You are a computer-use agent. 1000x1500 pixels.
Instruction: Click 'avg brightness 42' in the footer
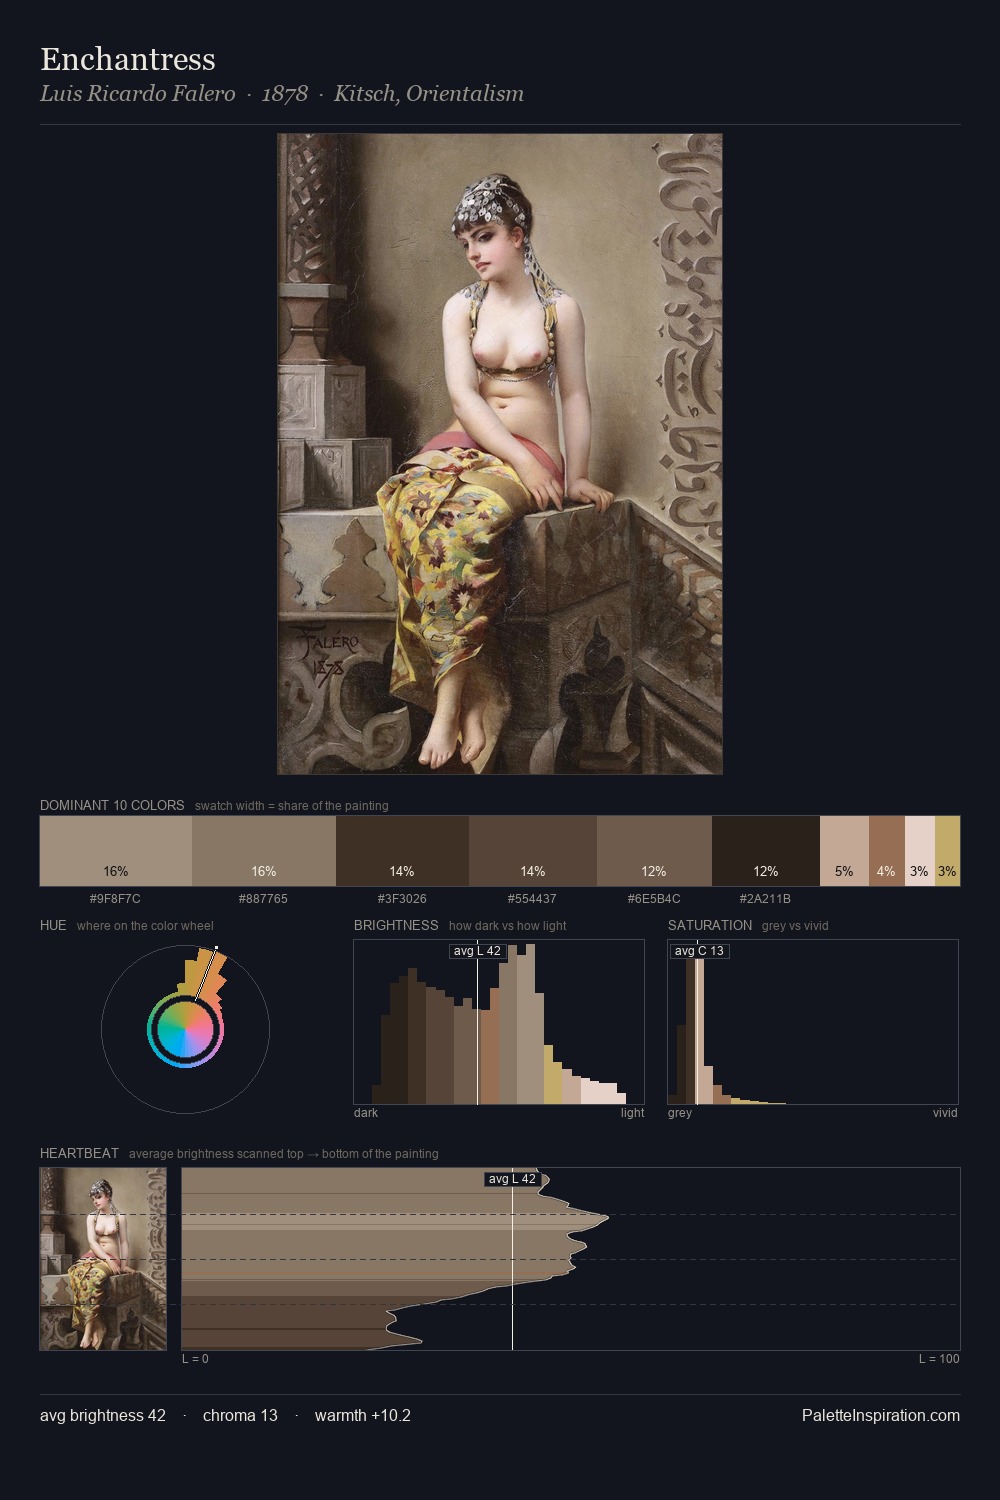point(103,1415)
